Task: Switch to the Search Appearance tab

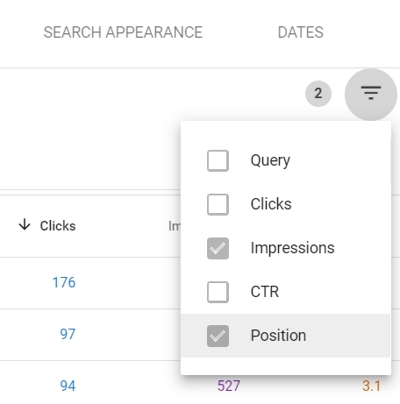Action: (x=123, y=33)
